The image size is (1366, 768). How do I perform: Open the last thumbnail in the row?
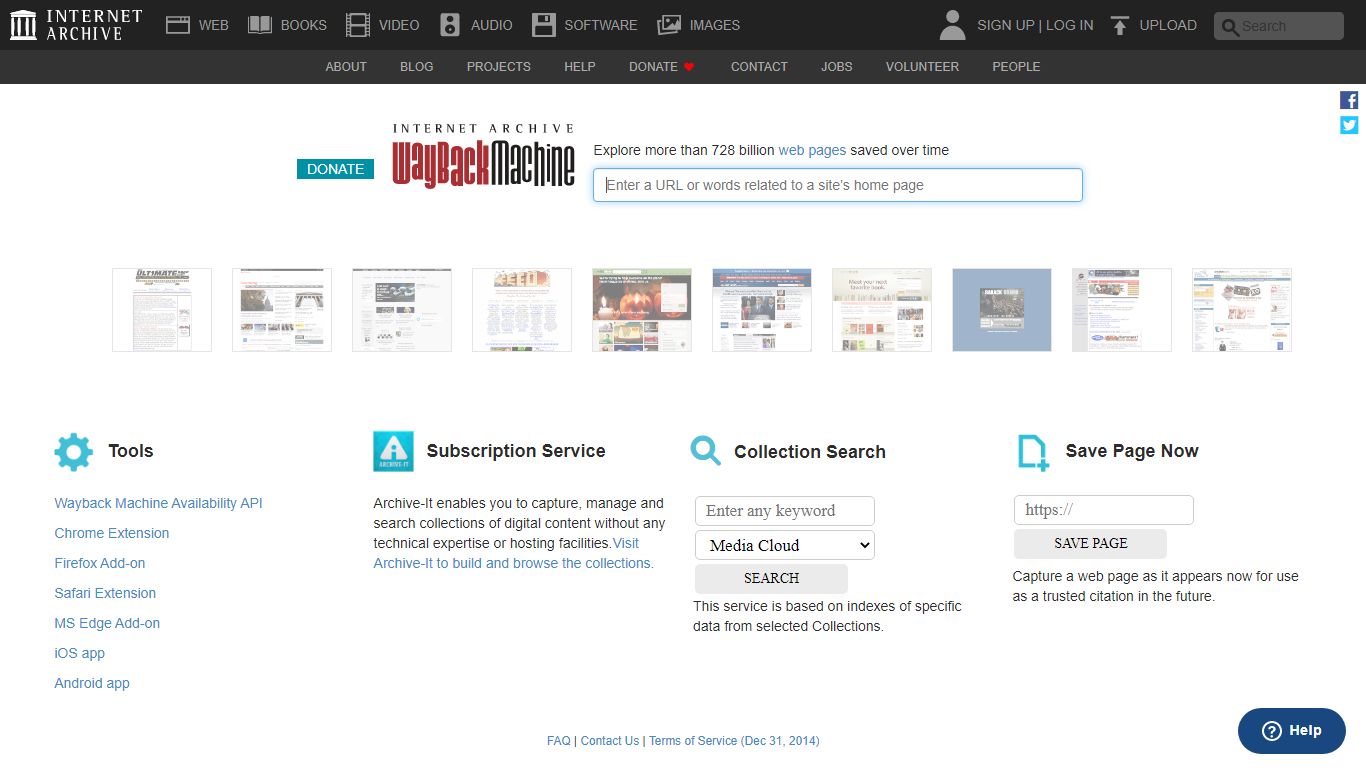point(1242,310)
